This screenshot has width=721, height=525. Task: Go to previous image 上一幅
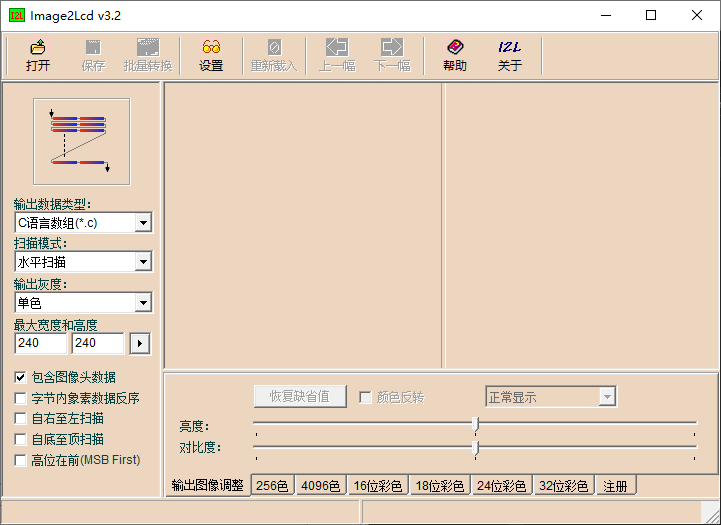337,56
